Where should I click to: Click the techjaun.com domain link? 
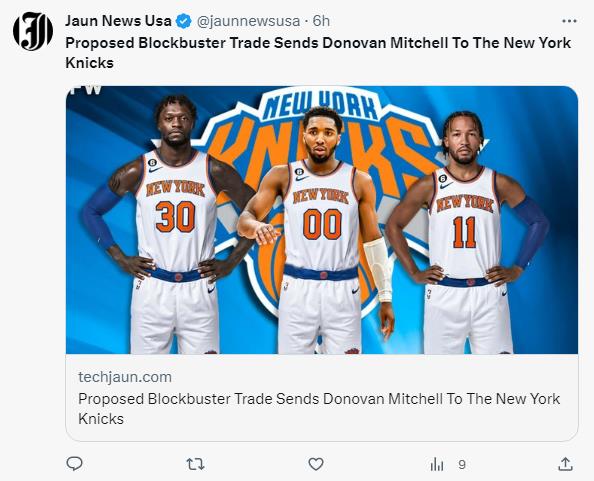(125, 377)
